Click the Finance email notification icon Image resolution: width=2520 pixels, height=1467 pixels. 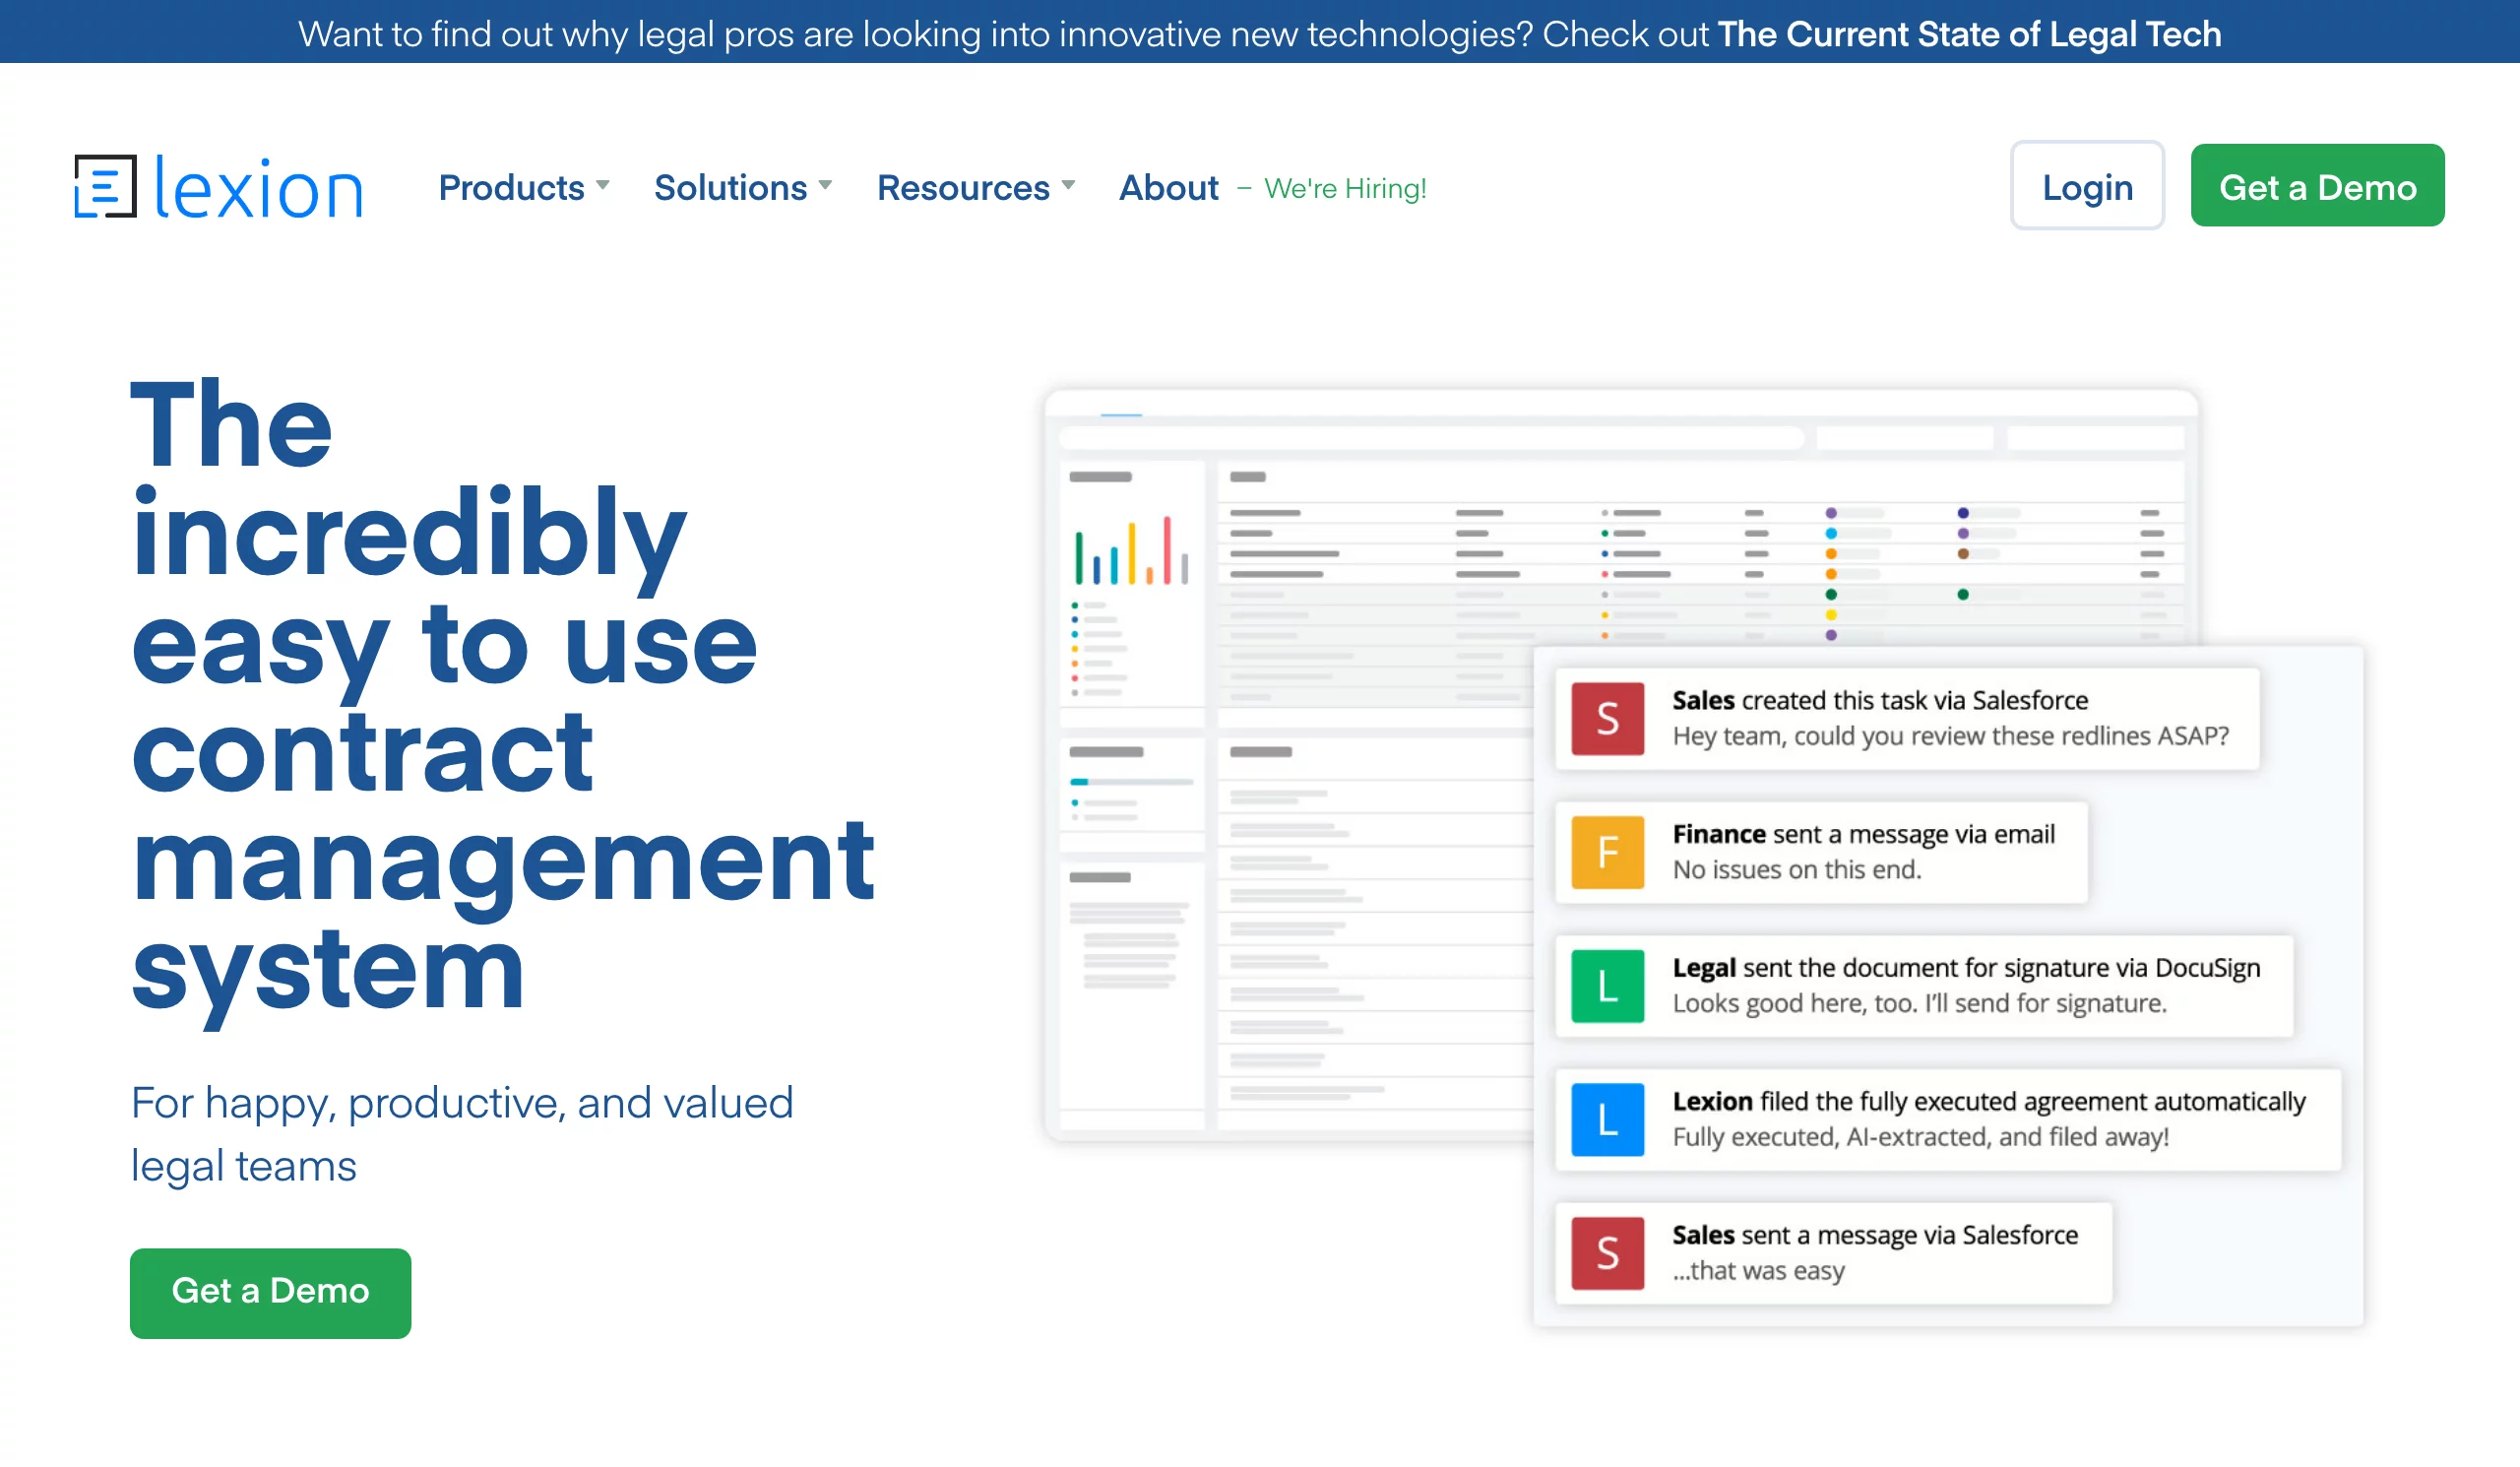point(1609,851)
